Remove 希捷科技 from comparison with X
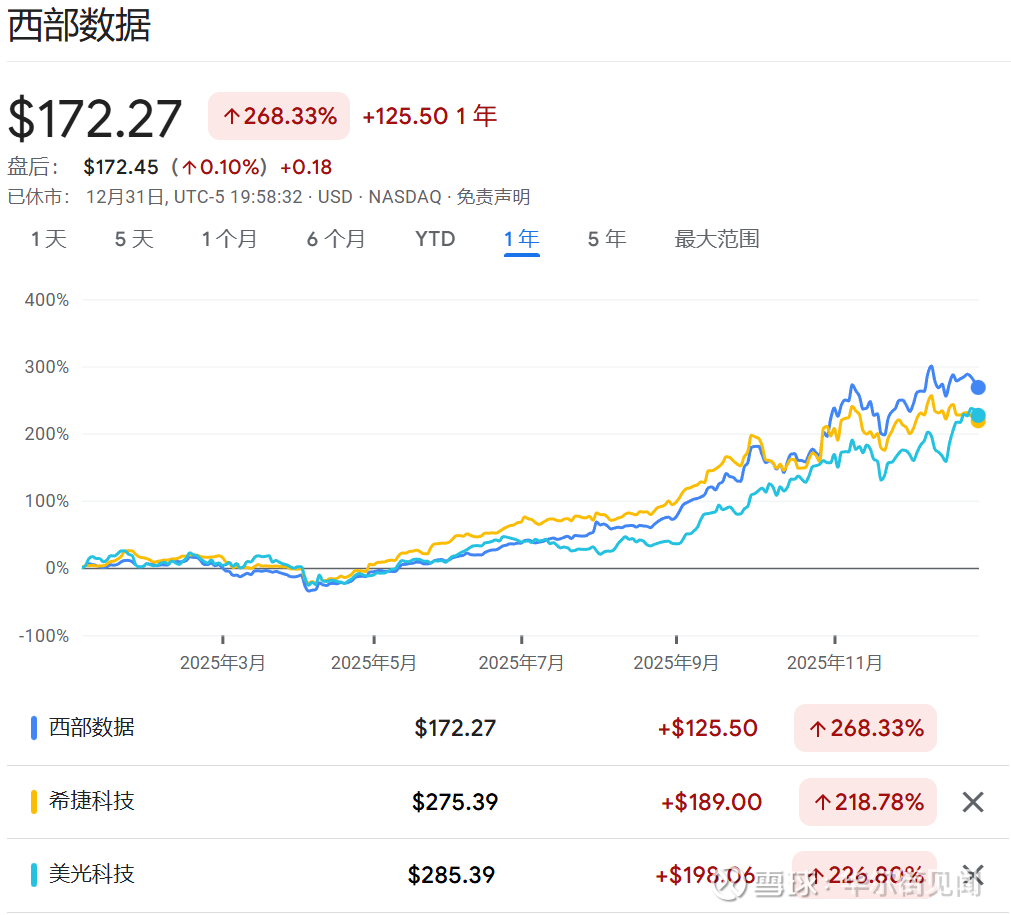Screen dimensions: 1011x915 [972, 802]
